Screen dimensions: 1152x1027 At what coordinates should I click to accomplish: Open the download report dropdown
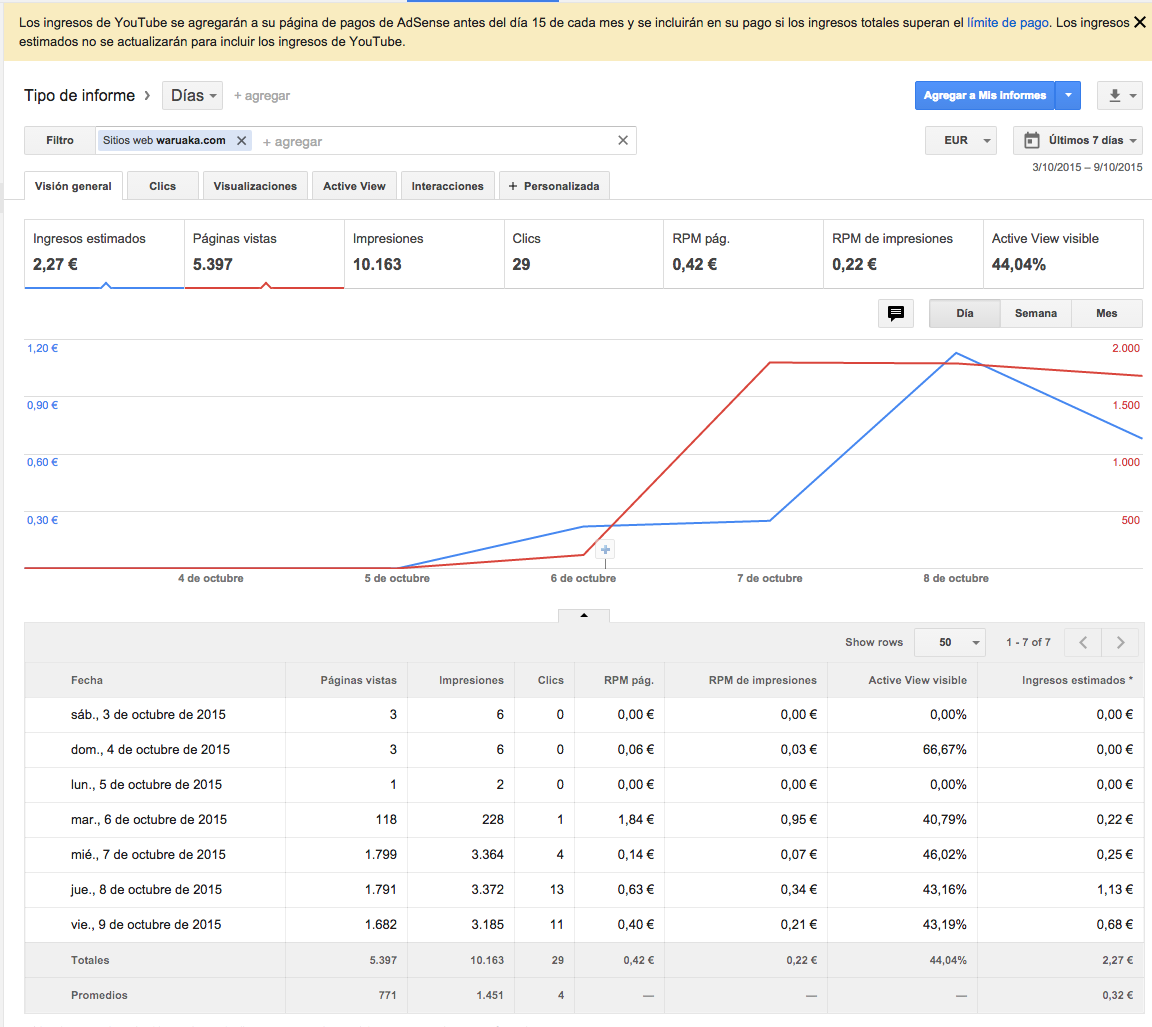pos(1120,96)
